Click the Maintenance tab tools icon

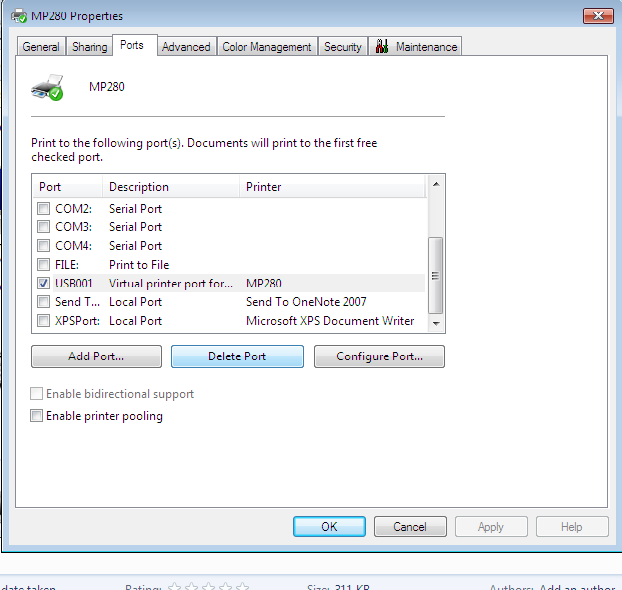(381, 47)
